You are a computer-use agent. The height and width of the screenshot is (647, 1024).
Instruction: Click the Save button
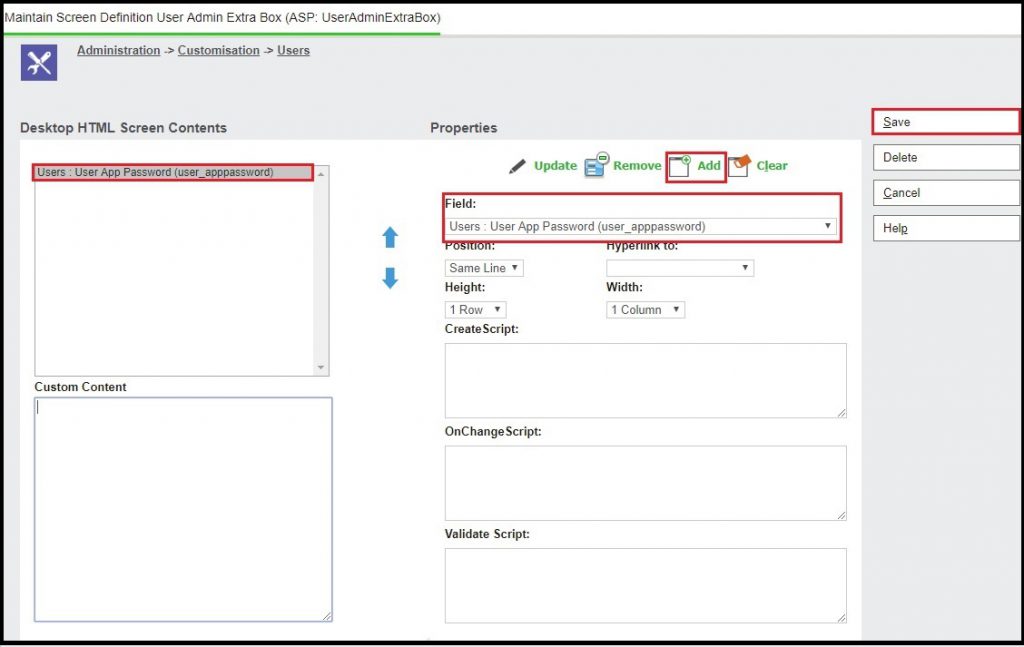tap(944, 120)
